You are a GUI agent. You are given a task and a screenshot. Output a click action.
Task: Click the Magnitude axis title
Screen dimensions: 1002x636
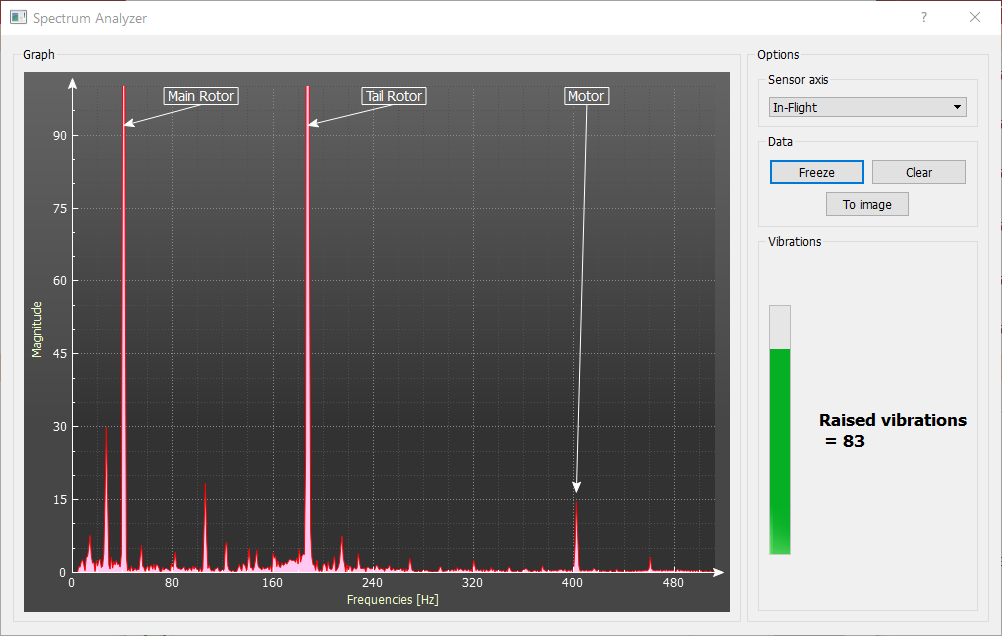(37, 329)
